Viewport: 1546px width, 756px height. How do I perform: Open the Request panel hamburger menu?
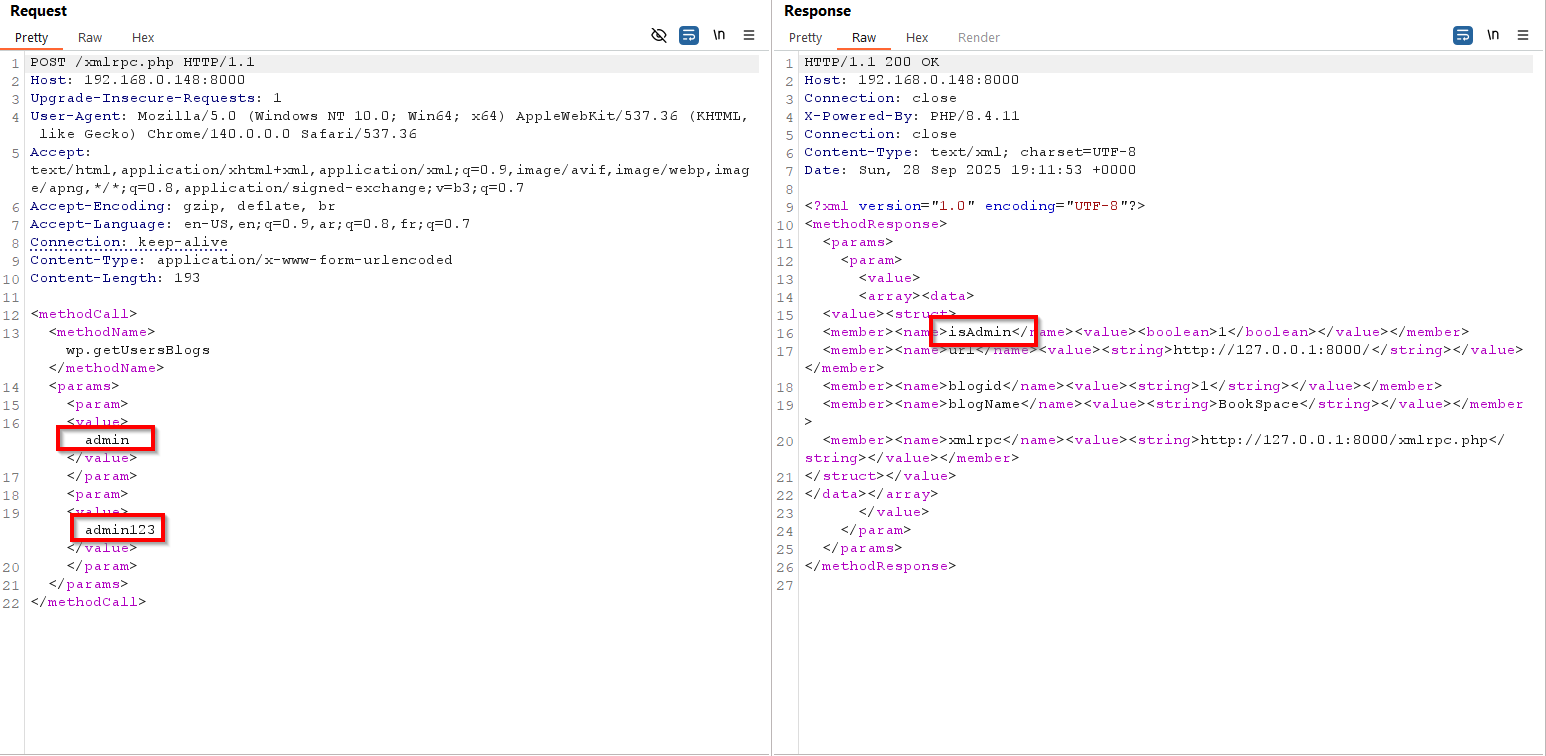tap(749, 35)
